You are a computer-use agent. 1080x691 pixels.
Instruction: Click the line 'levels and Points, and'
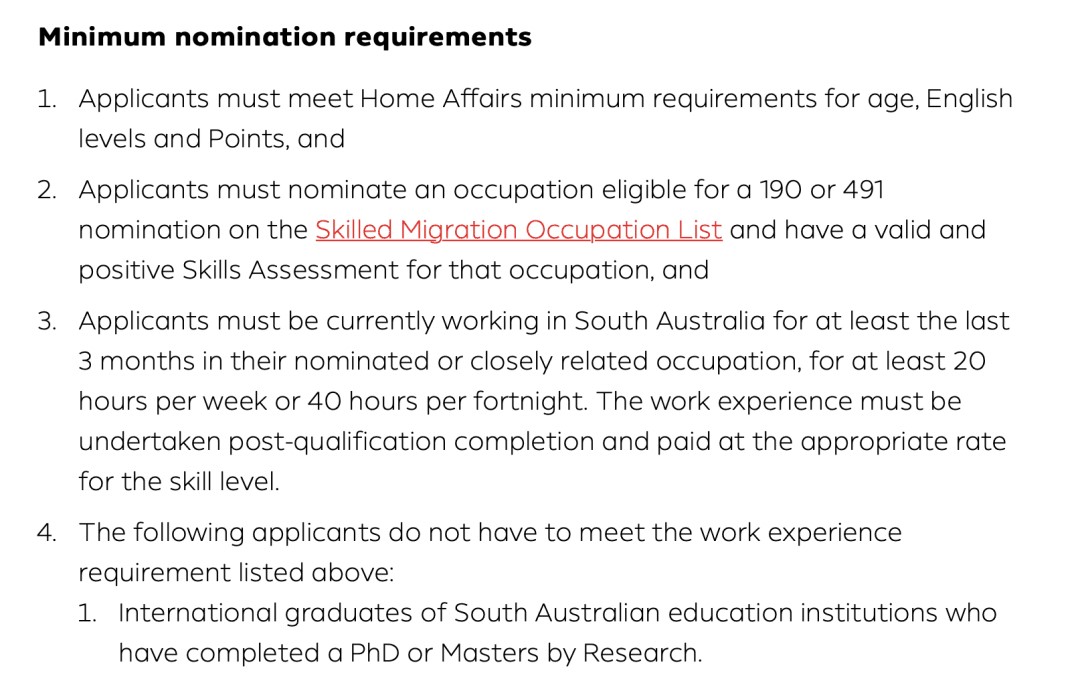pos(211,139)
